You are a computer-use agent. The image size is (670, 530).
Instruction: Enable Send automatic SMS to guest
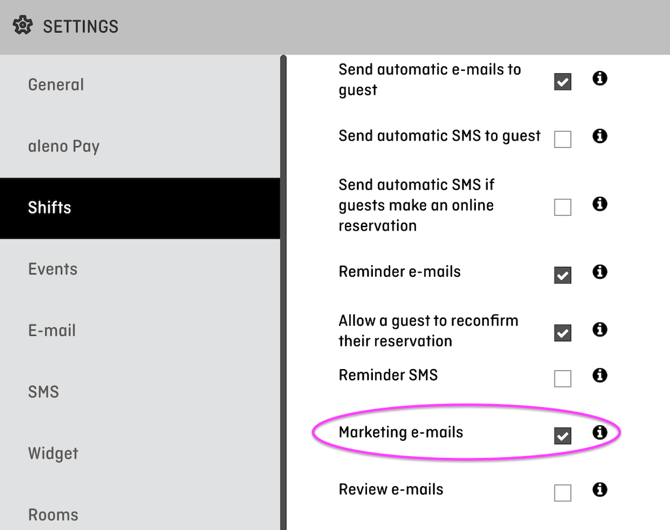(x=562, y=139)
